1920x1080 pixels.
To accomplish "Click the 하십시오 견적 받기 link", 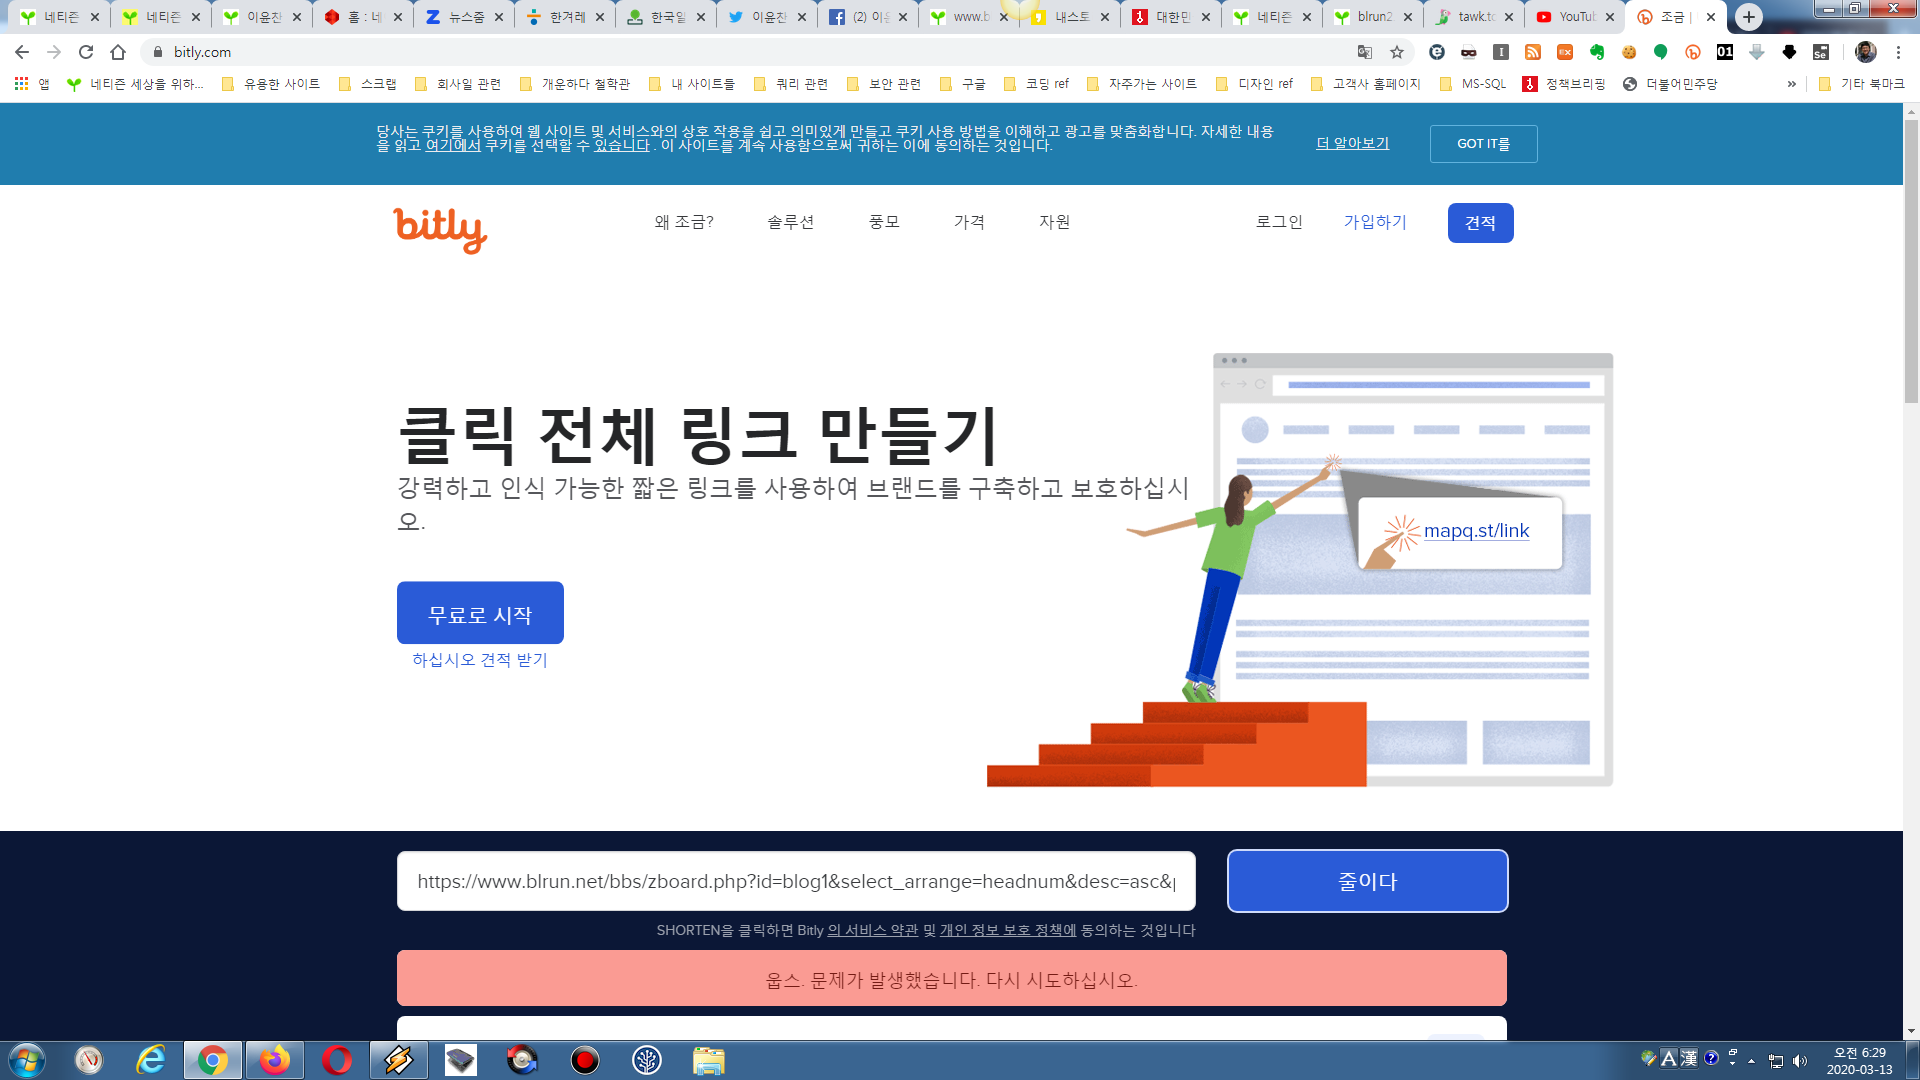I will (480, 660).
